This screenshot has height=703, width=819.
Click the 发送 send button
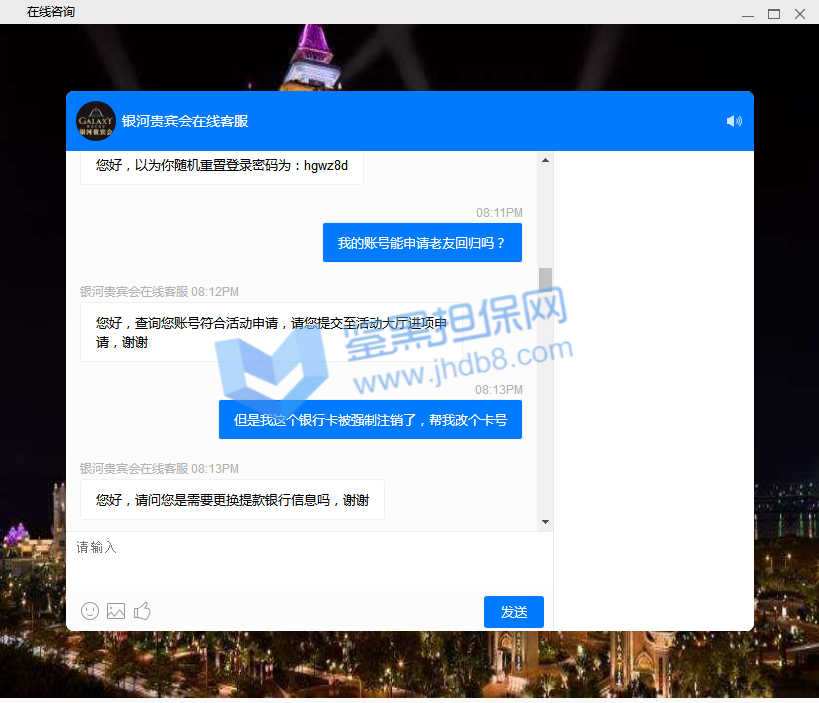(x=513, y=612)
